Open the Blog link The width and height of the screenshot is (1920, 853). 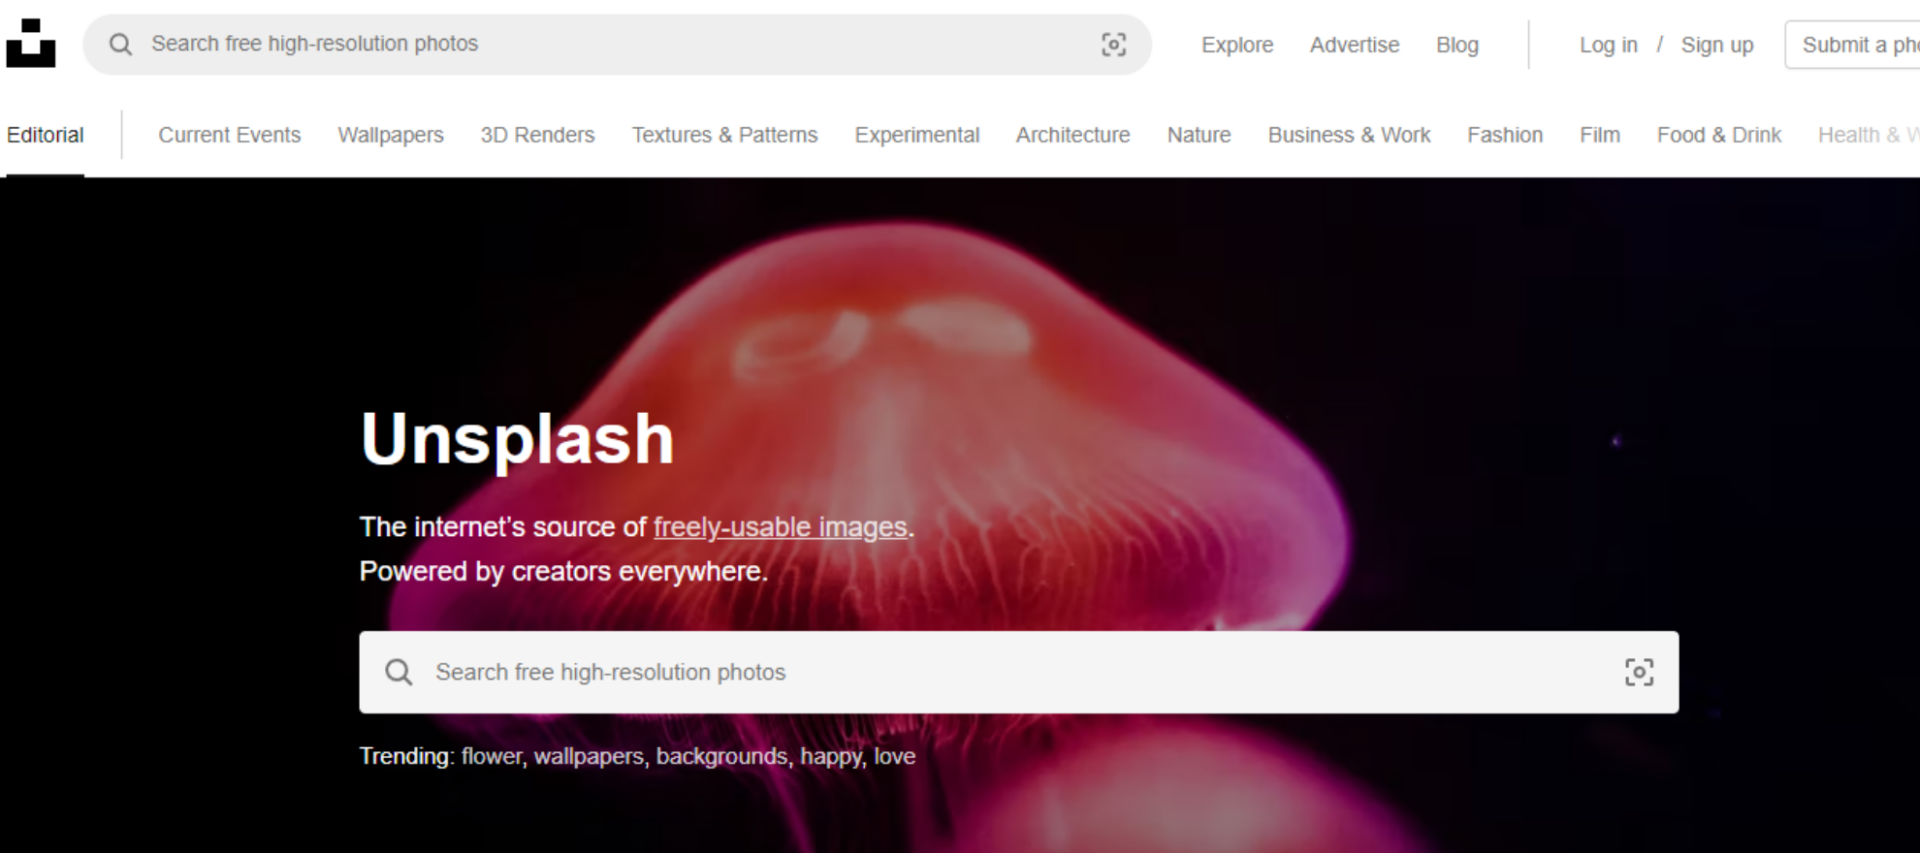pyautogui.click(x=1457, y=45)
